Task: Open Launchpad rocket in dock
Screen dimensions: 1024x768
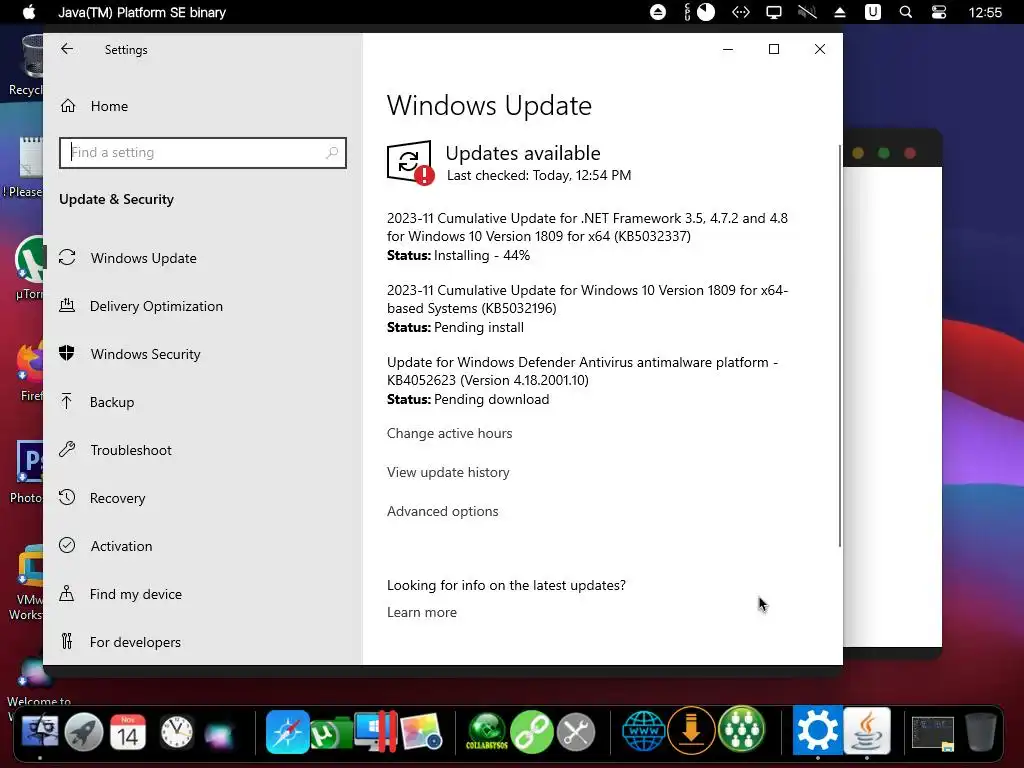Action: point(84,732)
